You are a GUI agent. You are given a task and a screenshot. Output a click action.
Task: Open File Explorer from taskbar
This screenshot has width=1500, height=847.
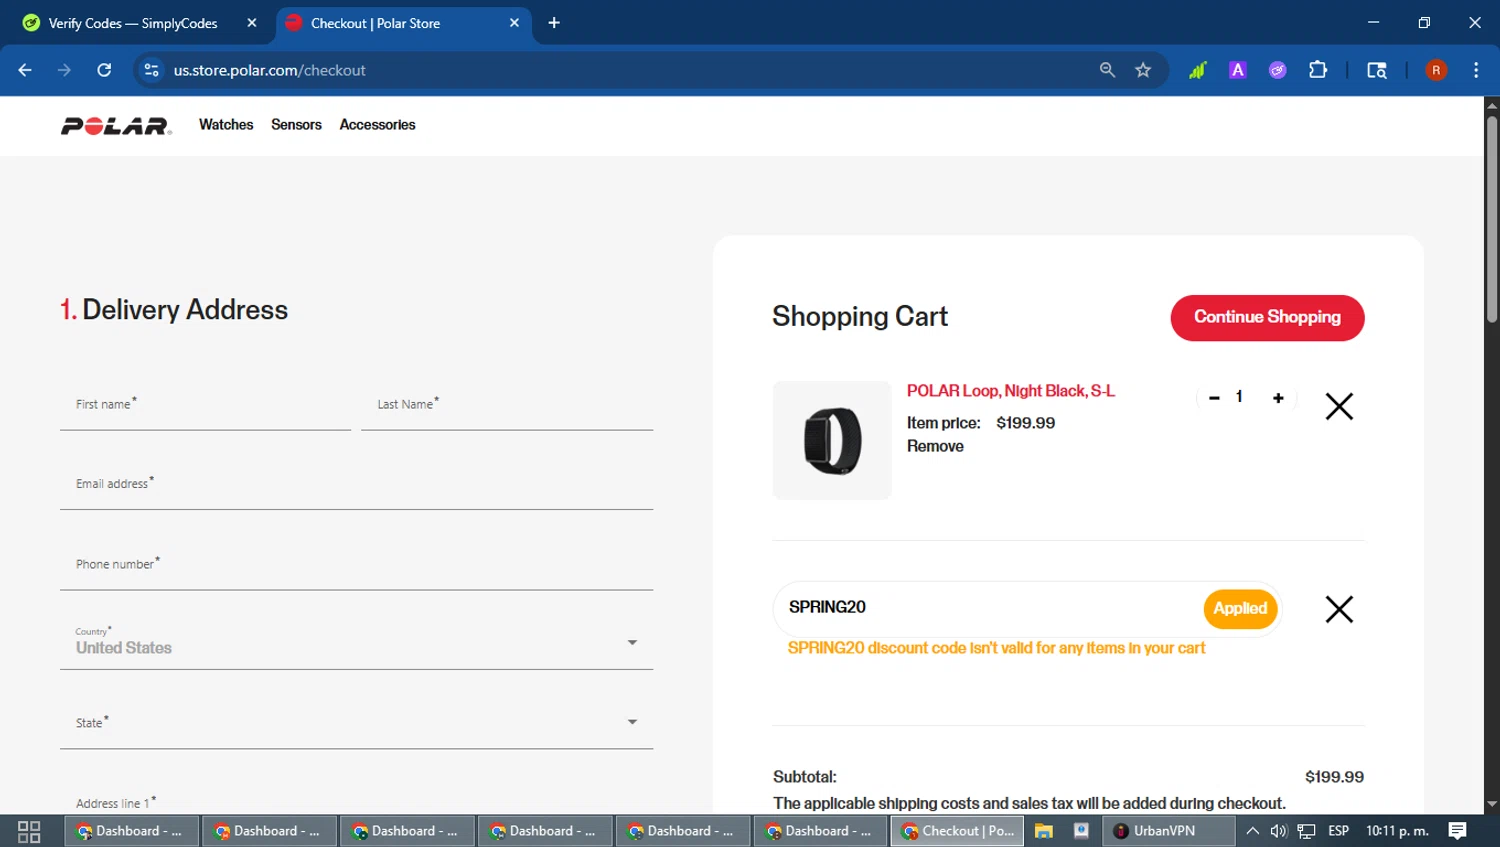[x=1044, y=831]
